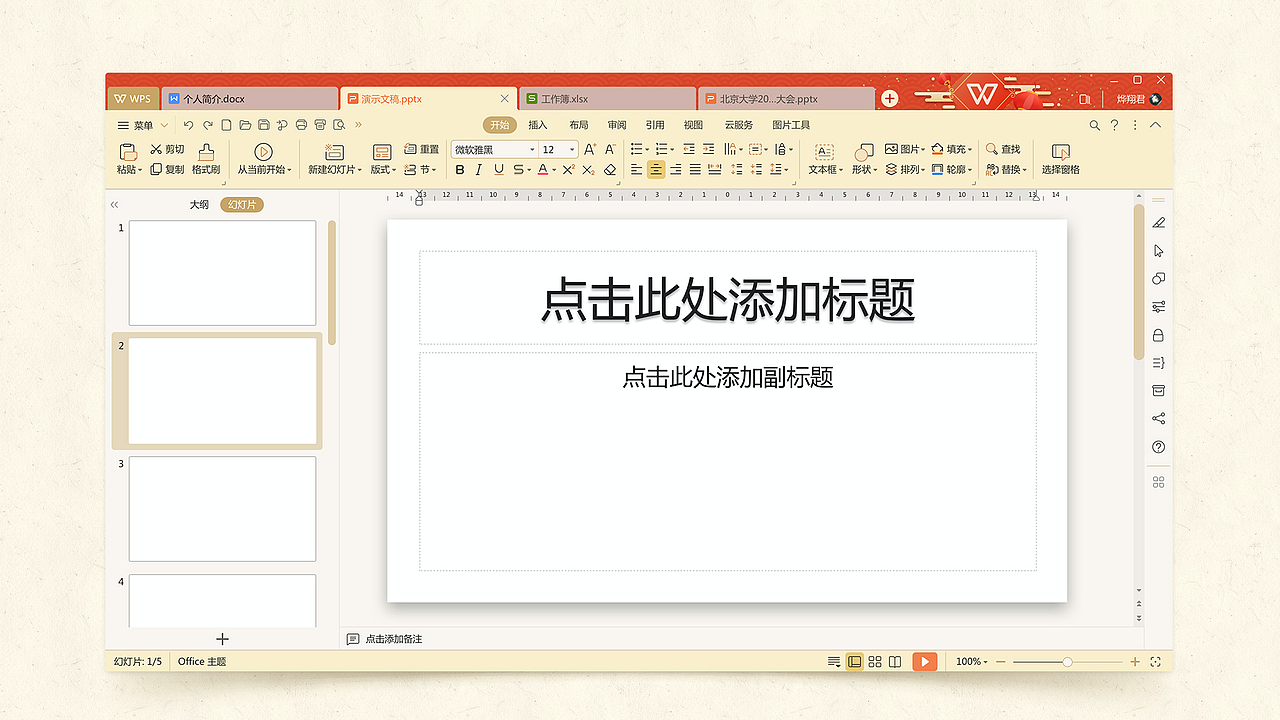Click Start from current (从当前开始) button

tap(264, 159)
